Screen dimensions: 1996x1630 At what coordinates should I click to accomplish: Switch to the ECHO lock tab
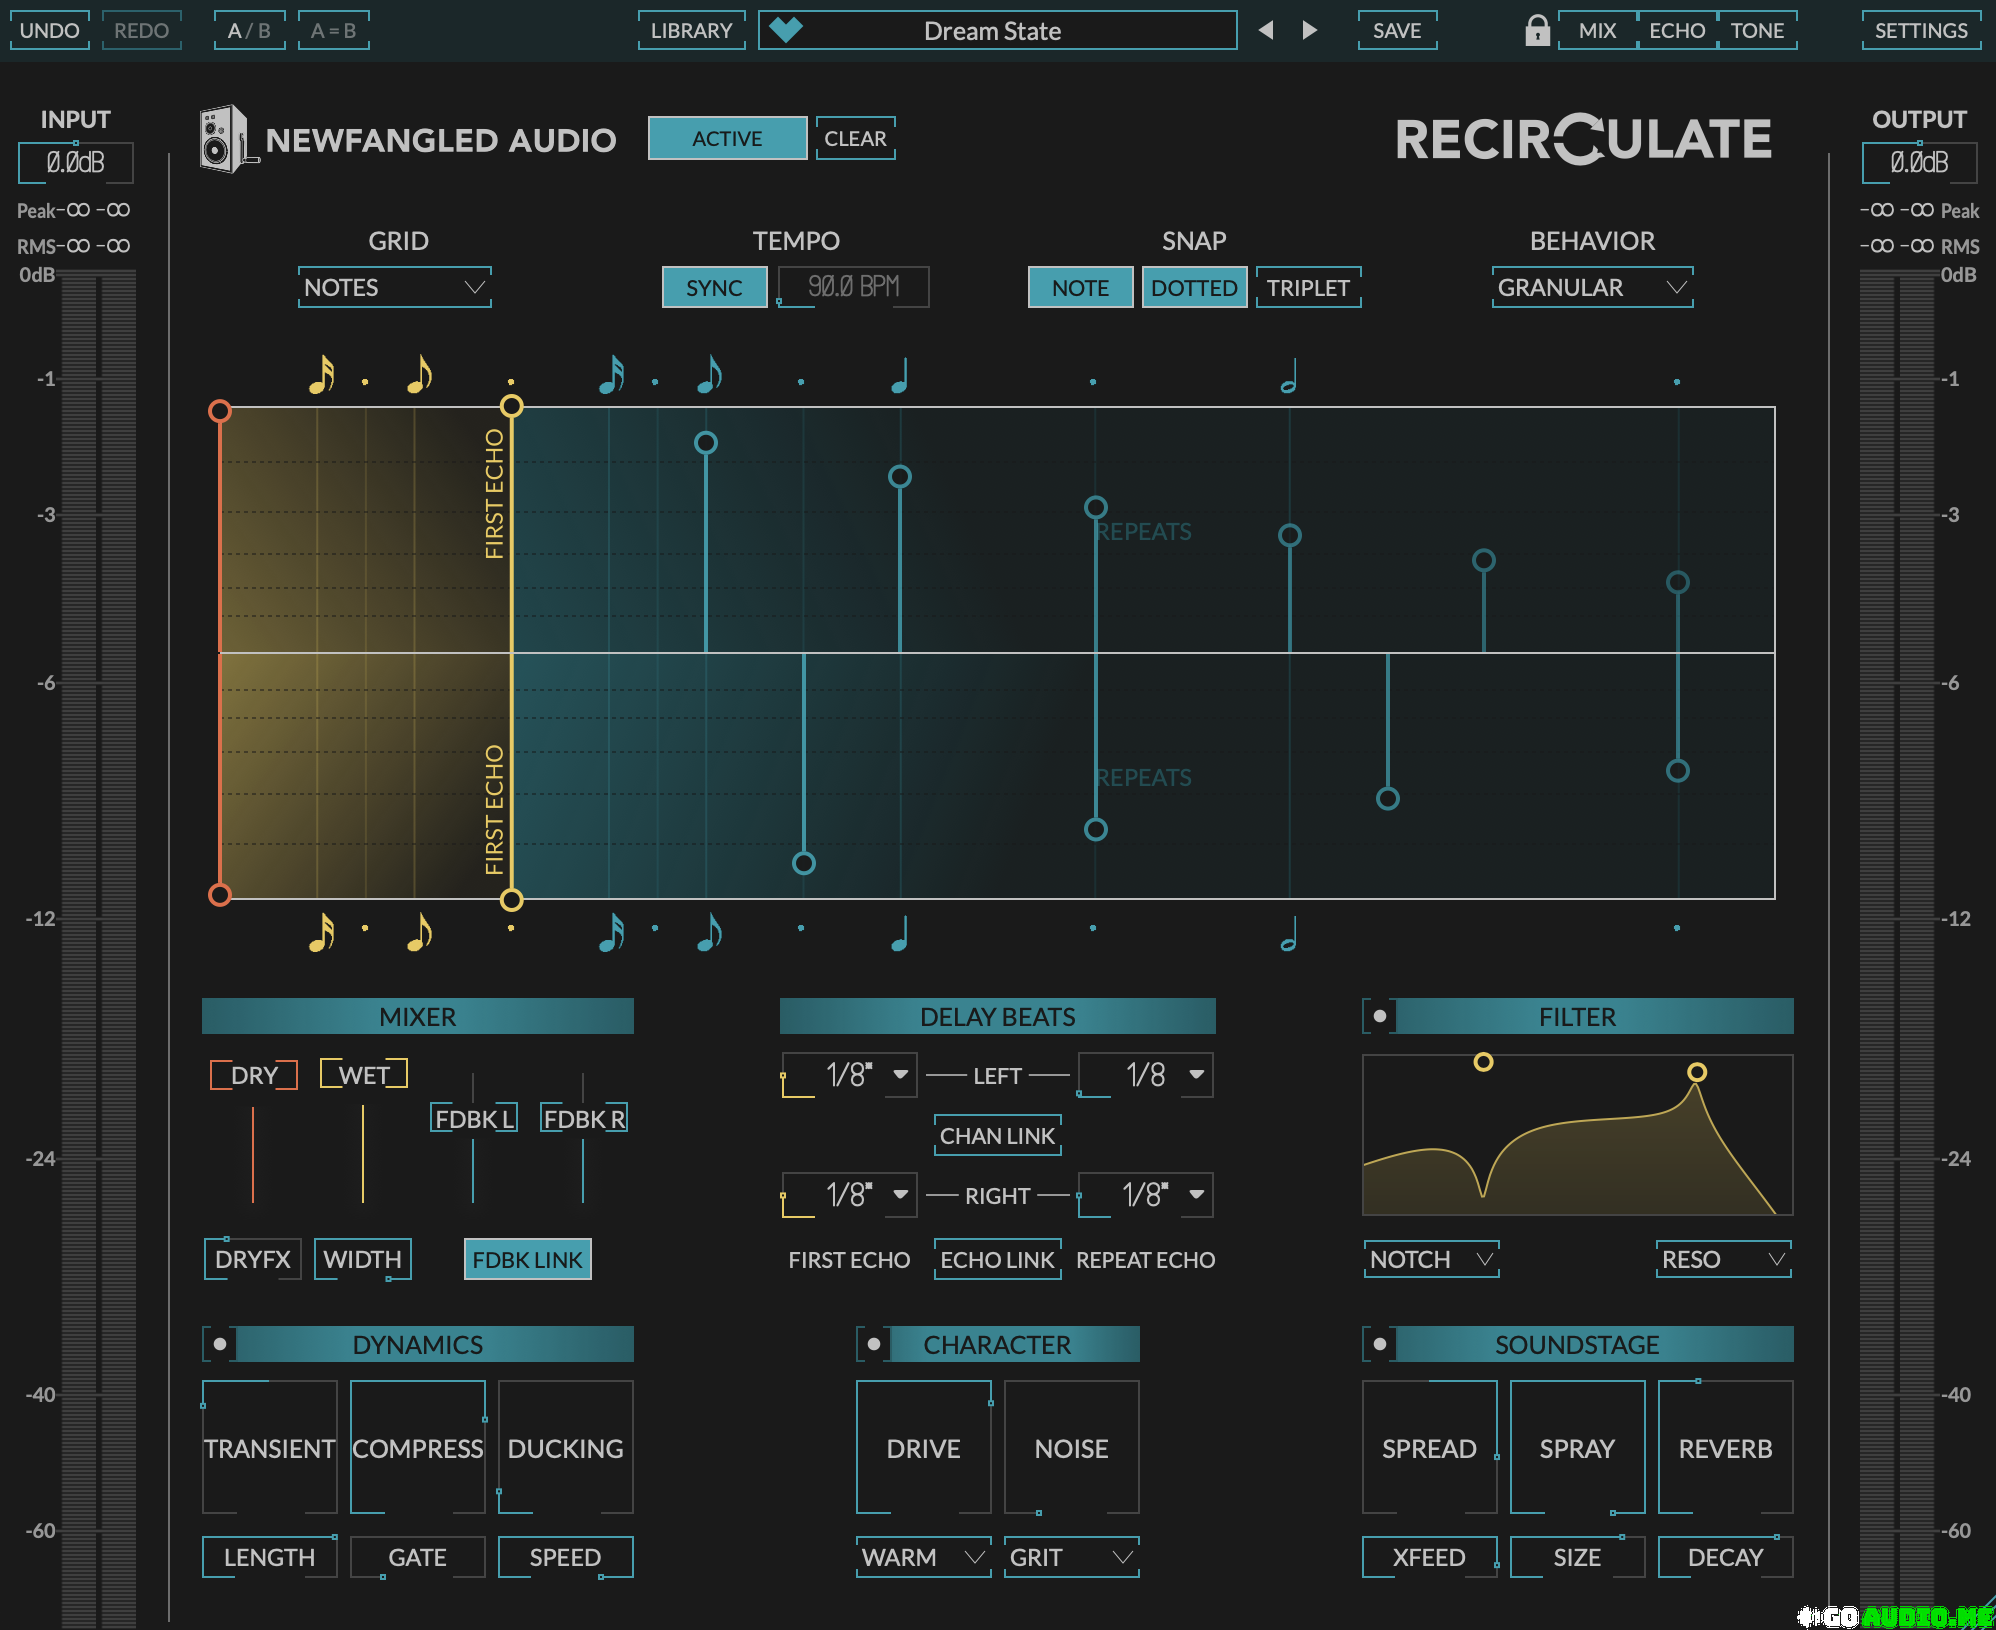(x=1677, y=30)
